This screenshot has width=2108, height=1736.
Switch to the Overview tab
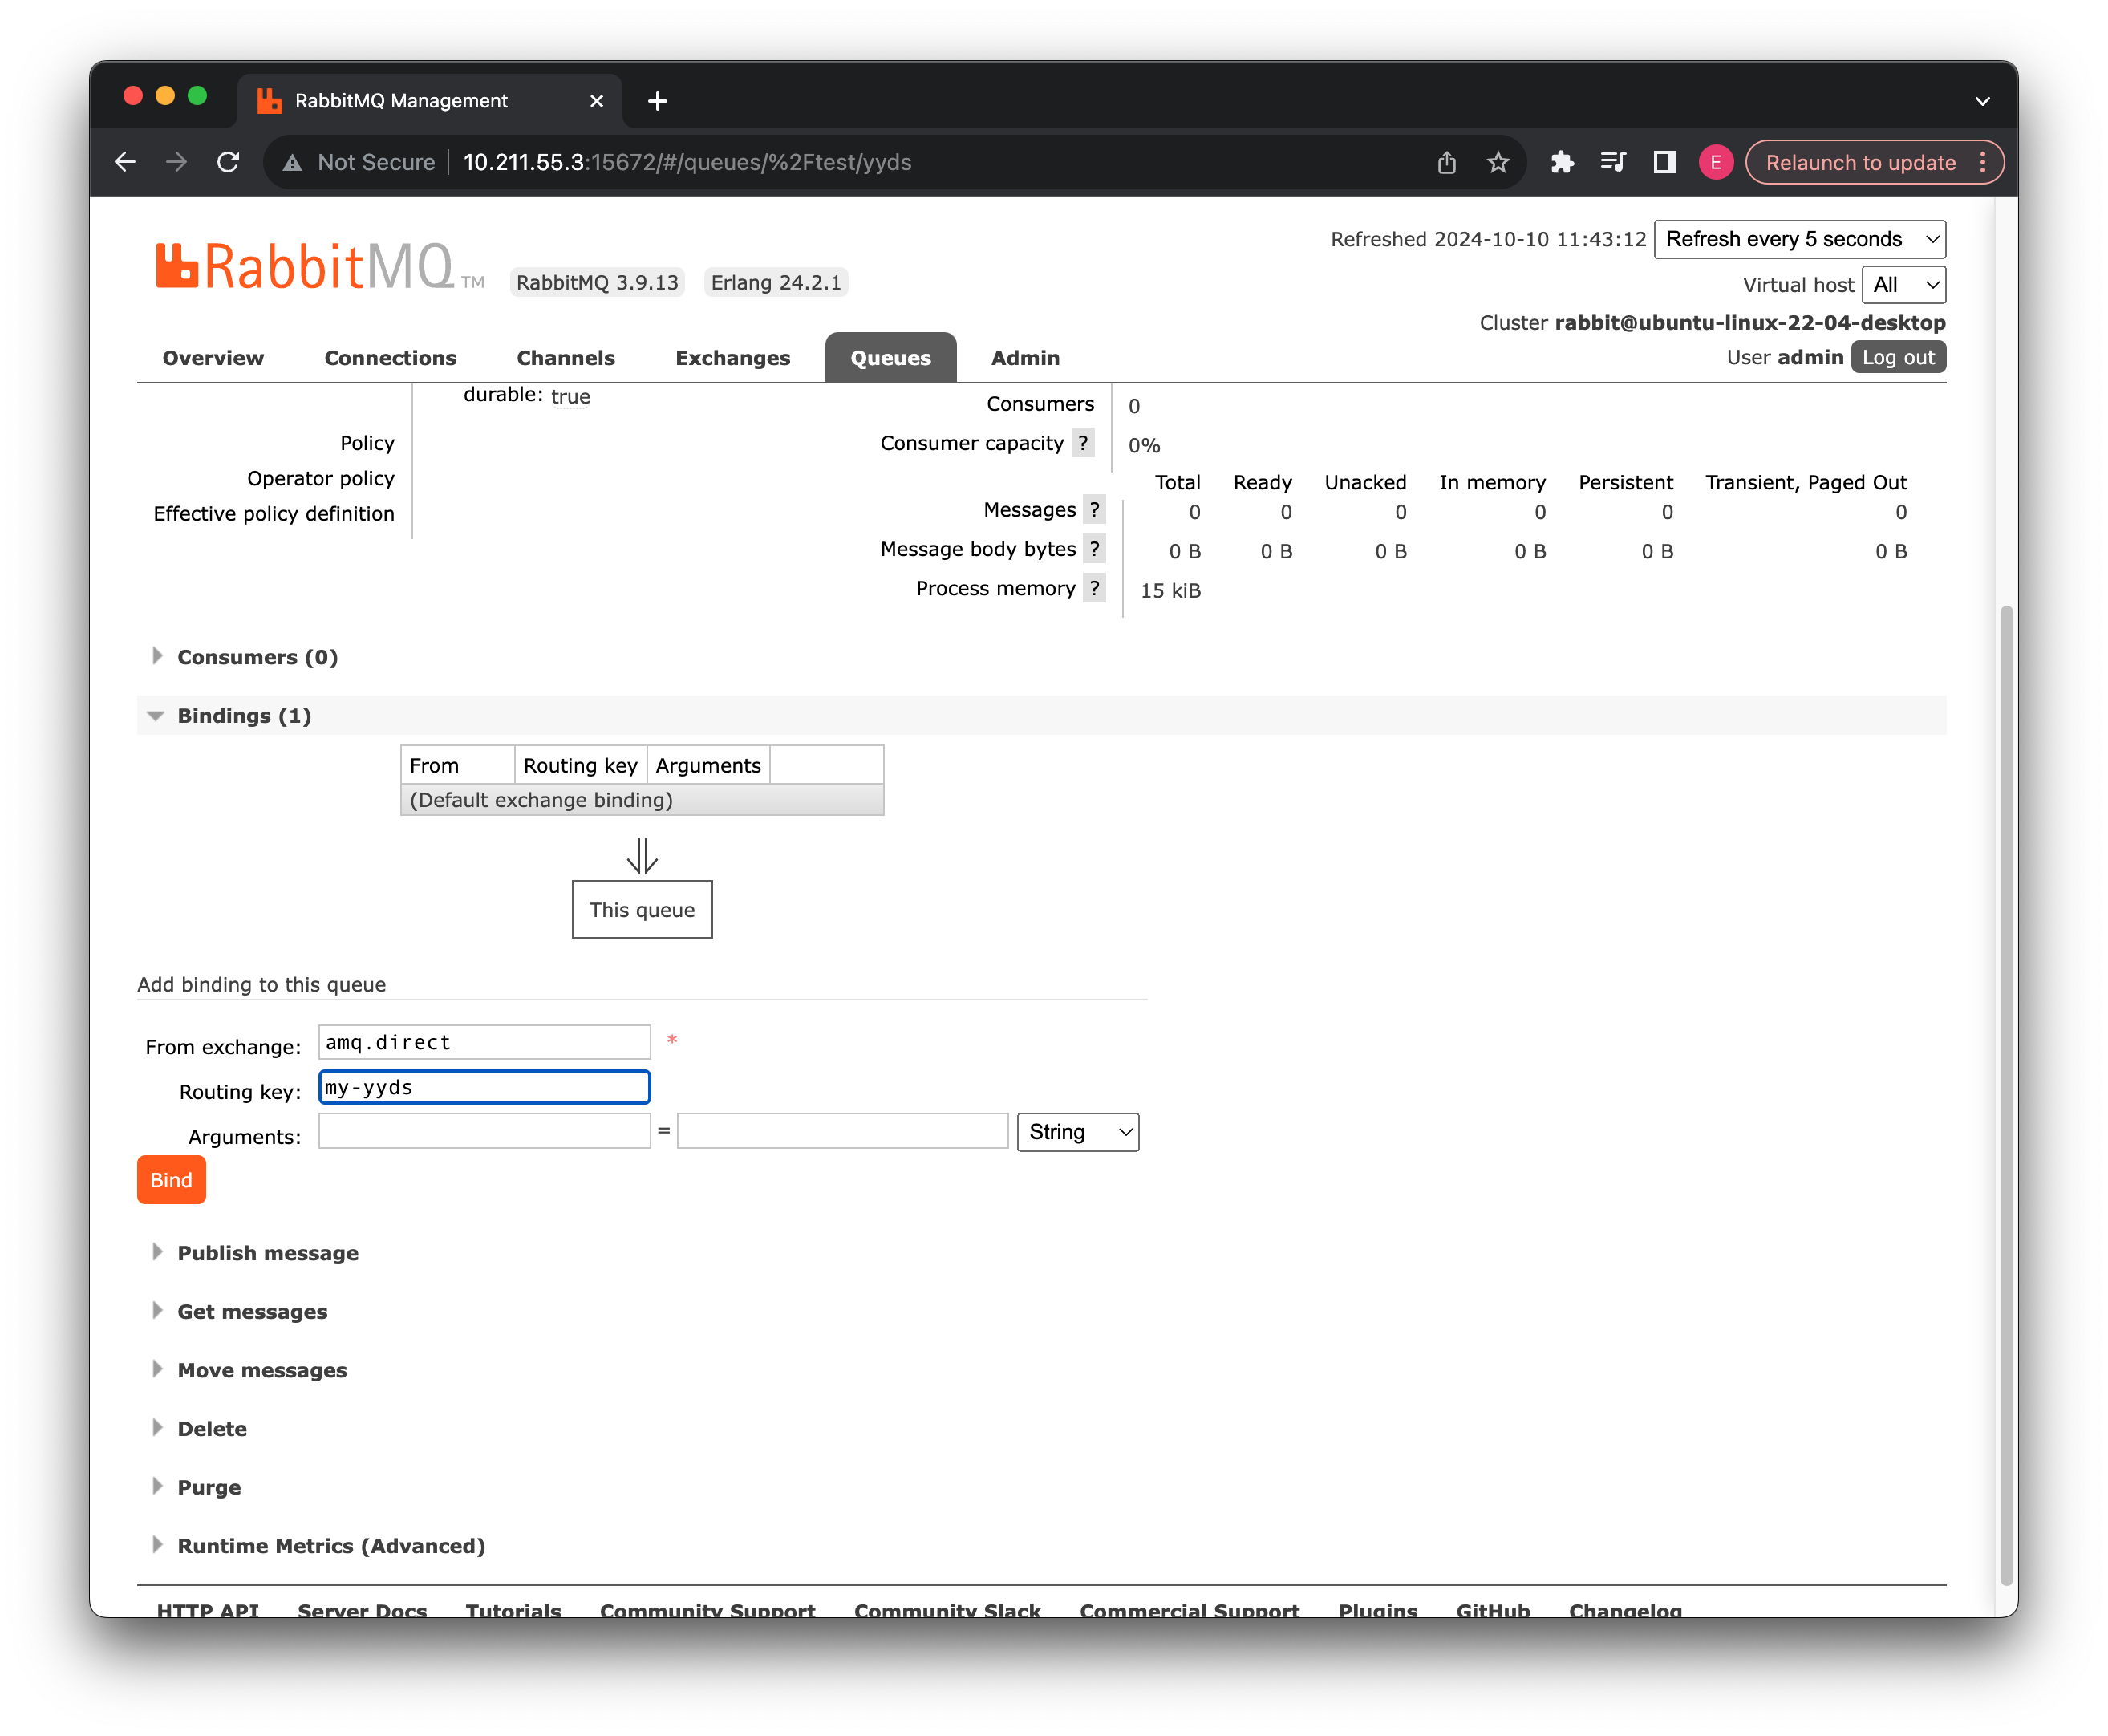pyautogui.click(x=213, y=358)
